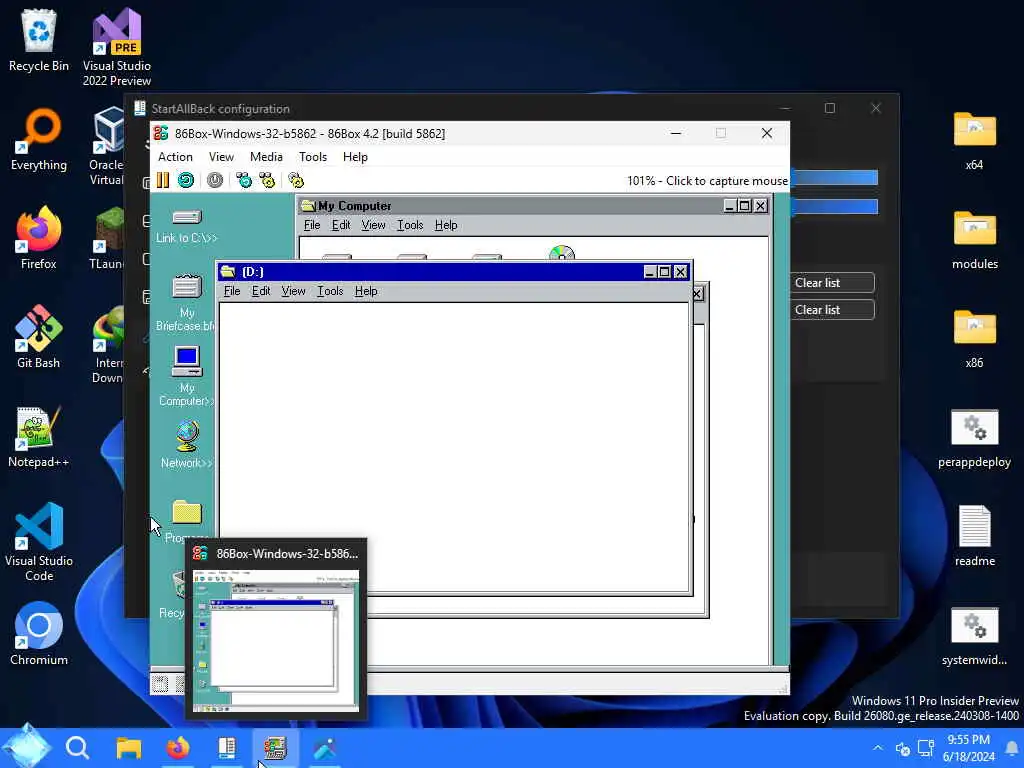Select the Firefox desktop icon
The width and height of the screenshot is (1024, 768).
pyautogui.click(x=39, y=238)
